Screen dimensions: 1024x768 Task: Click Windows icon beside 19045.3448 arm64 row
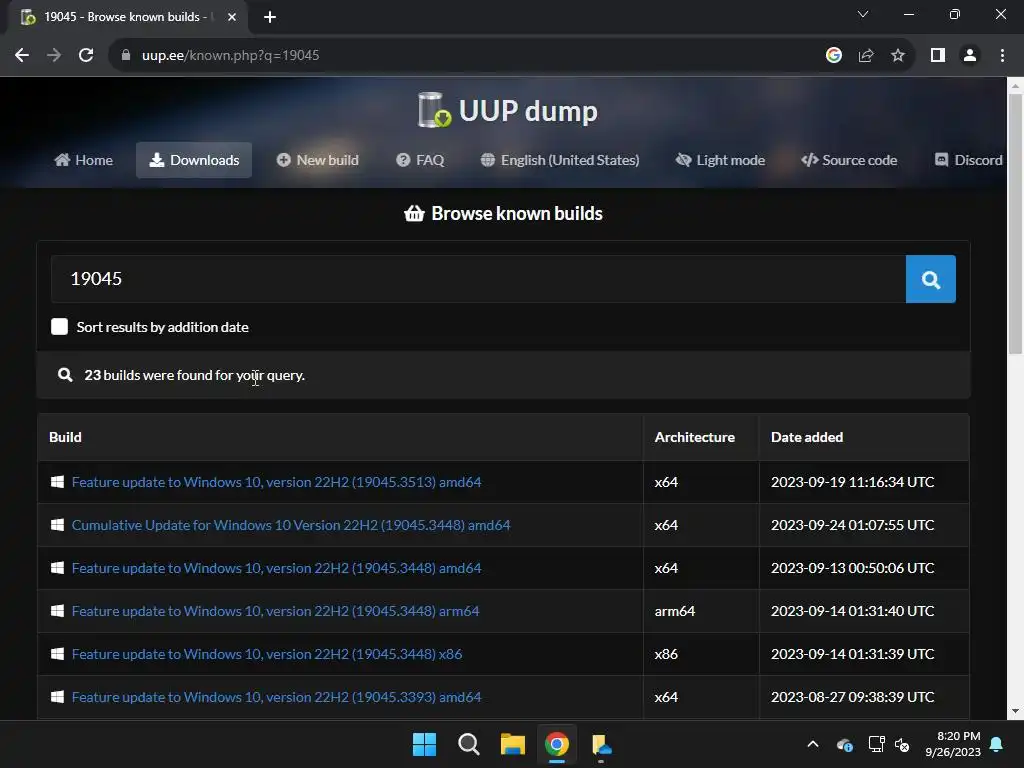(57, 611)
